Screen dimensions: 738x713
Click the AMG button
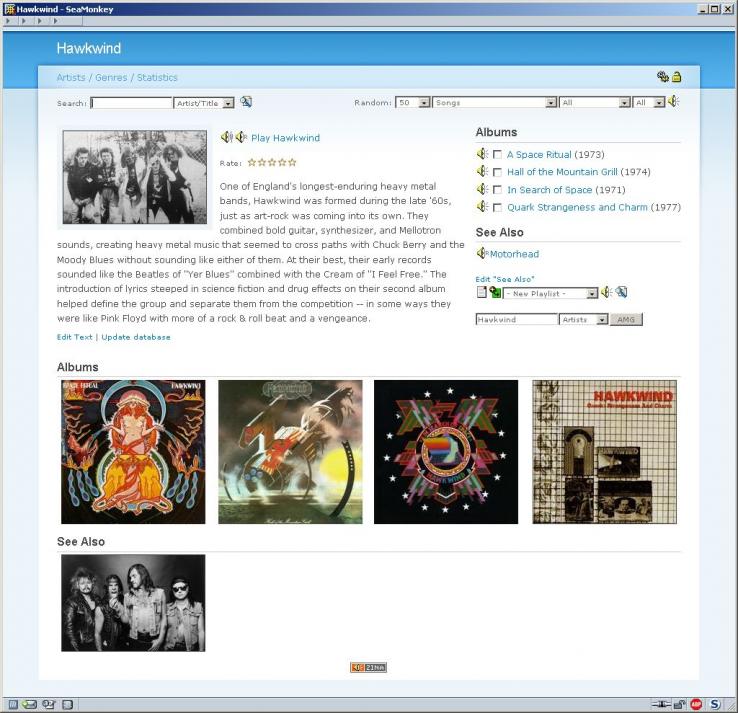626,320
